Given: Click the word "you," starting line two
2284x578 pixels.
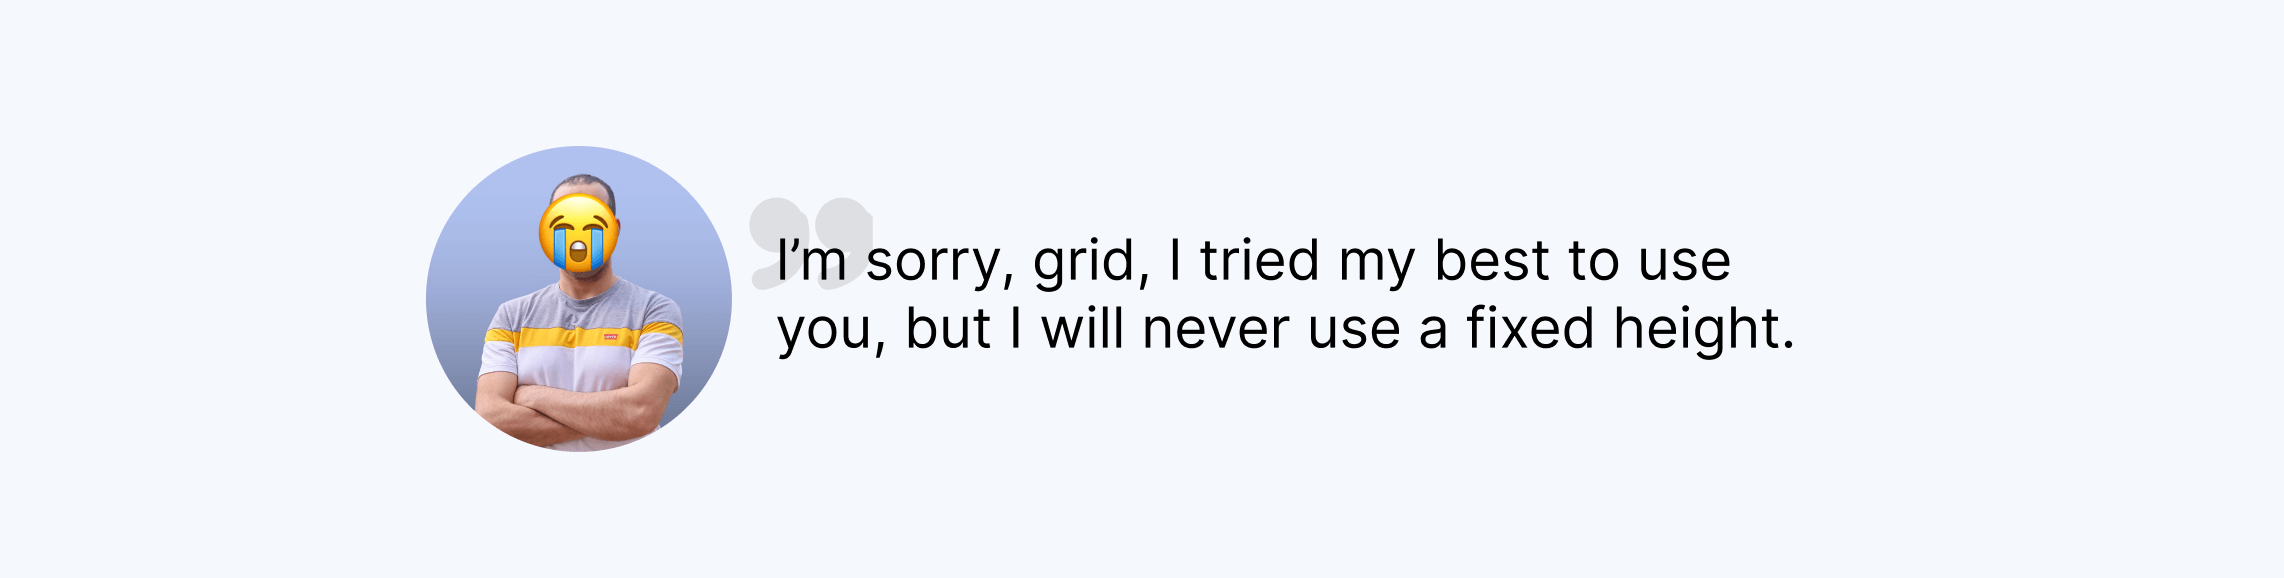Looking at the screenshot, I should click(x=832, y=332).
